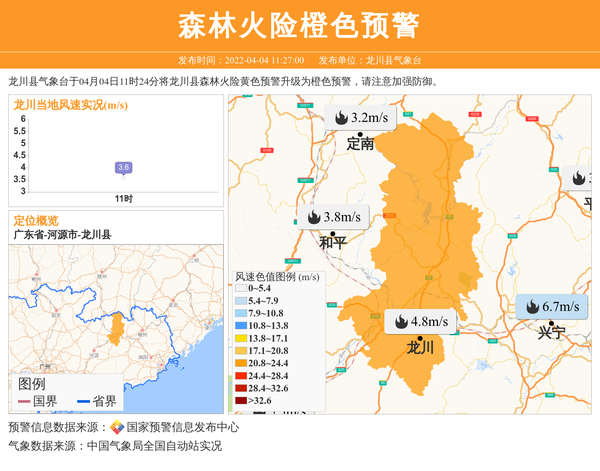Click the orange Longchuan region on locator map
This screenshot has width=600, height=471.
click(x=116, y=325)
